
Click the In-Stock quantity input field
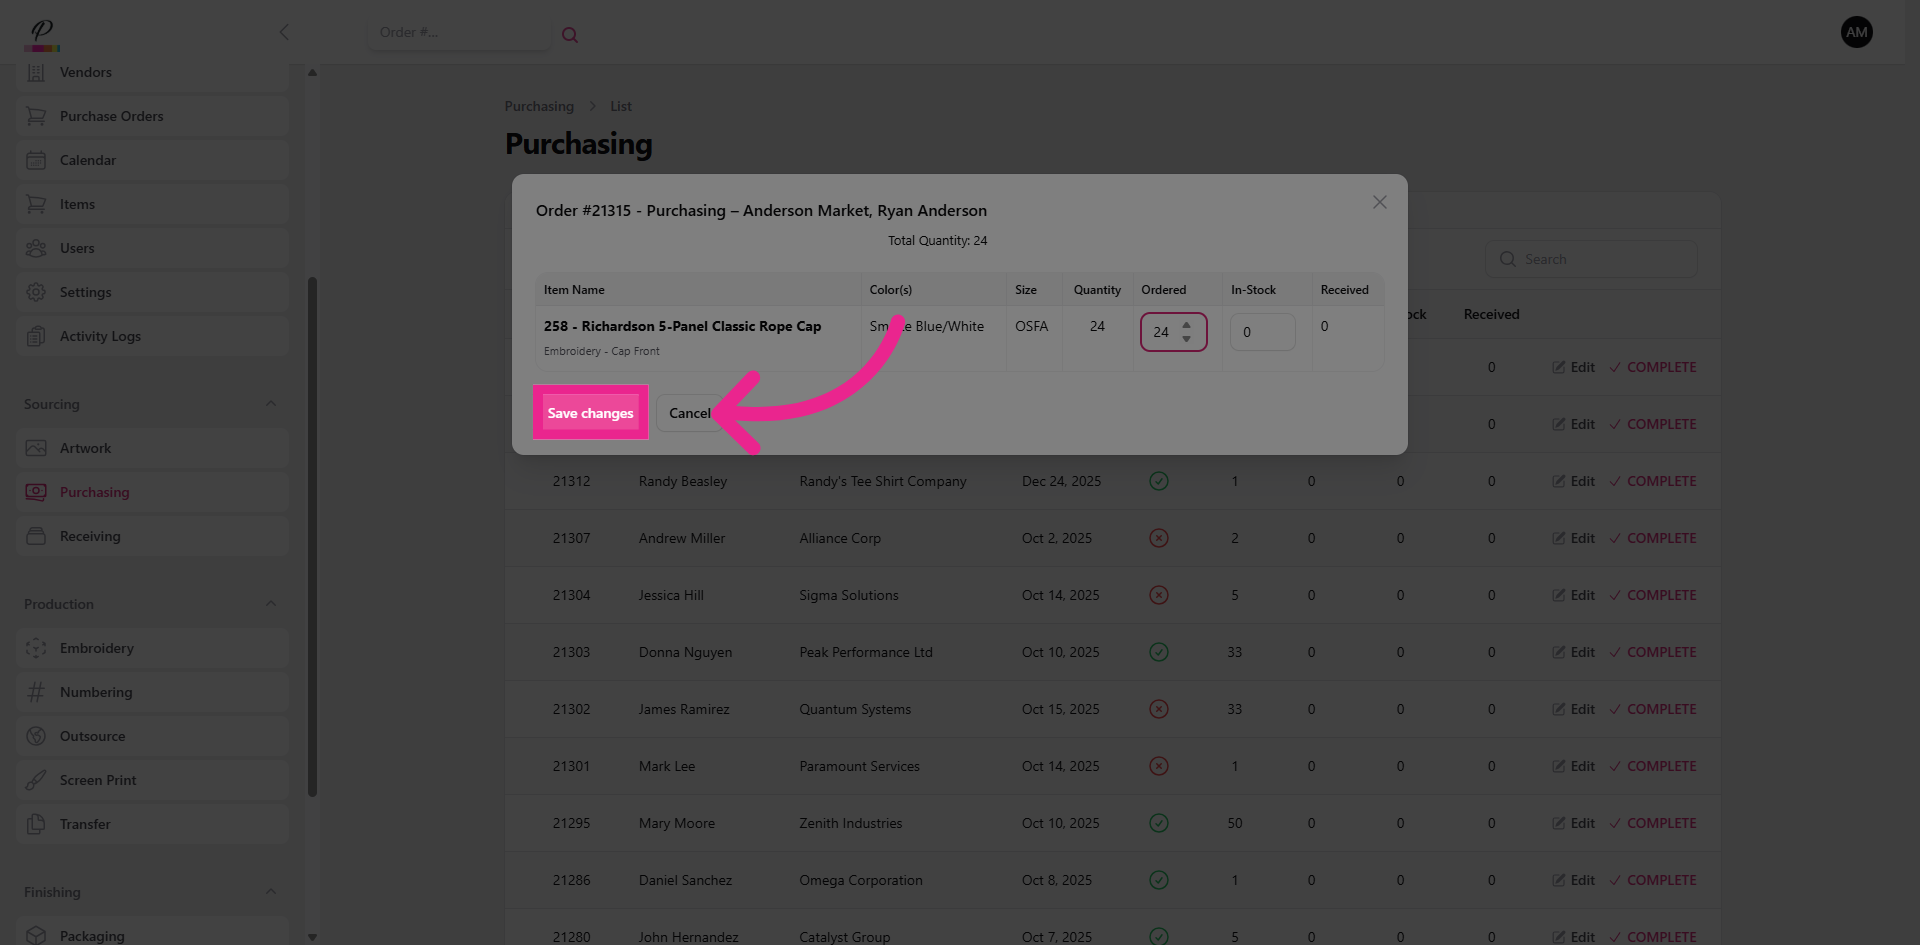pyautogui.click(x=1262, y=332)
